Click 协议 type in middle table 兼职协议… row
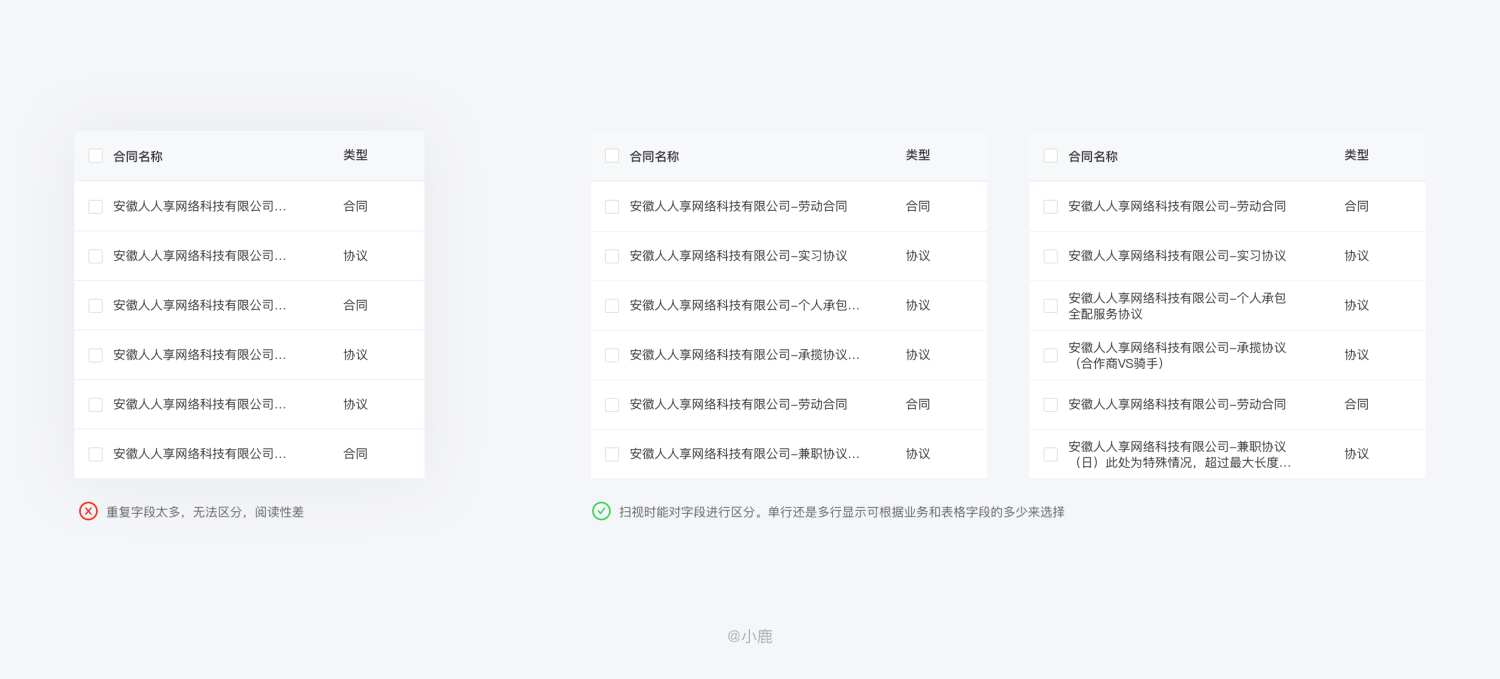Screen dimensions: 1500x679 [x=918, y=454]
